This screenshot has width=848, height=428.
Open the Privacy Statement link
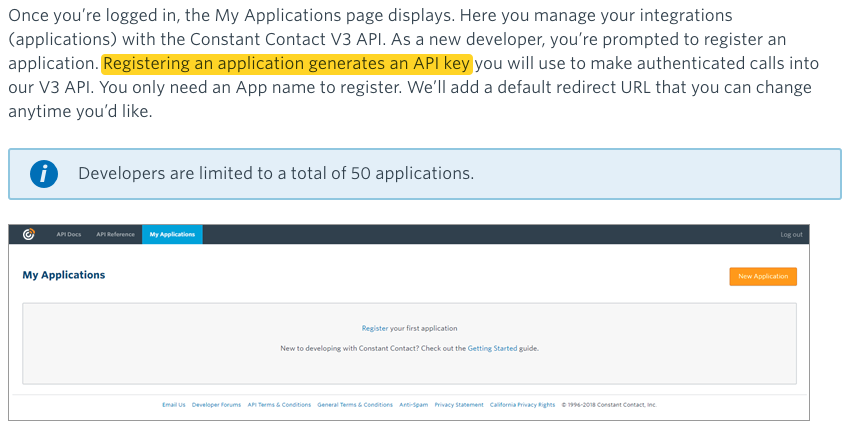pyautogui.click(x=459, y=405)
